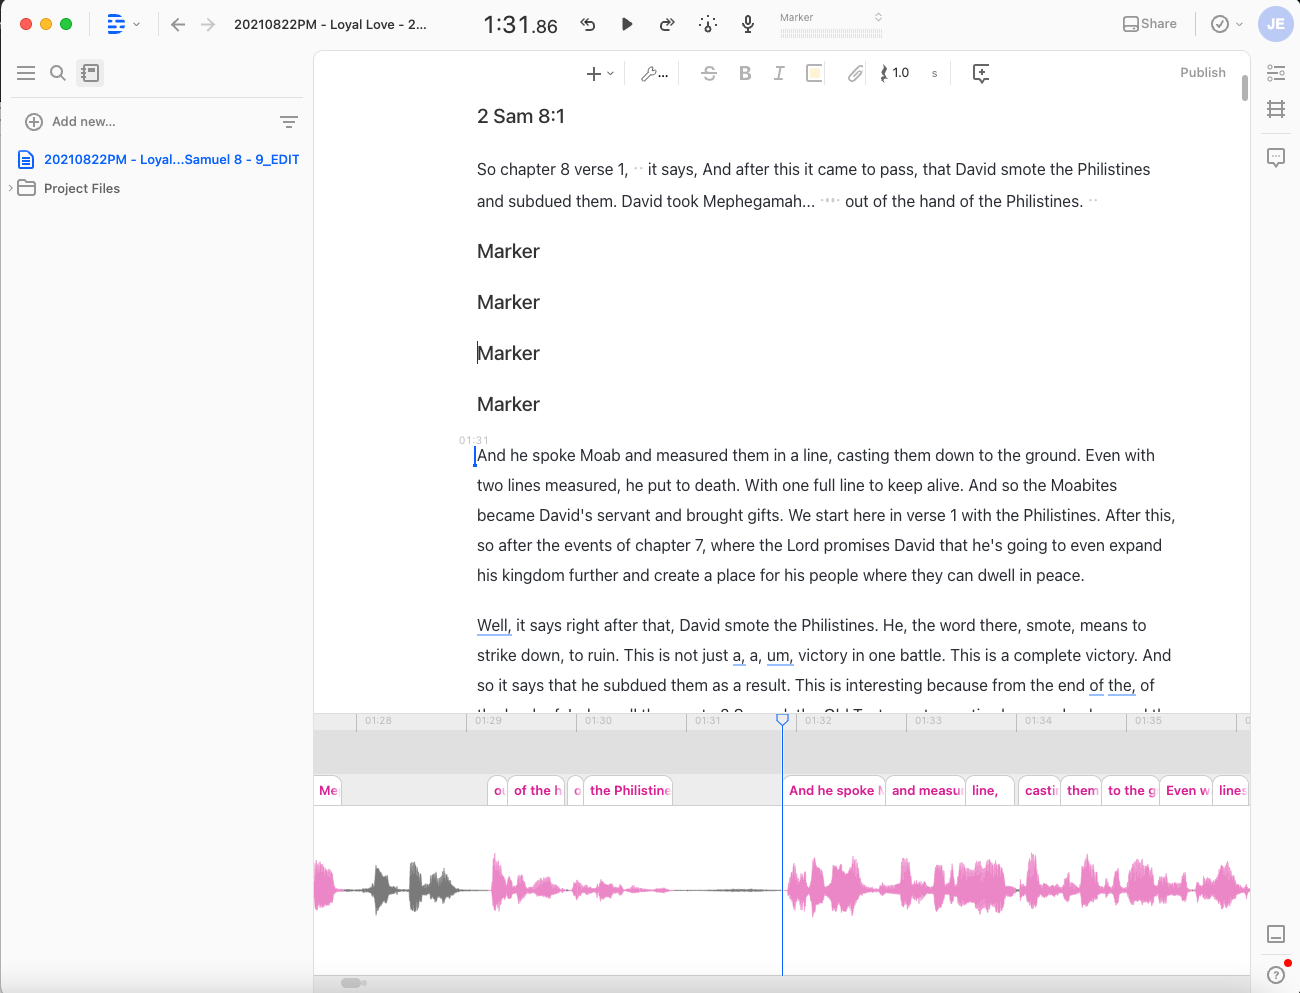Select the 20210822PM Loyal Samuel composition

pyautogui.click(x=159, y=159)
